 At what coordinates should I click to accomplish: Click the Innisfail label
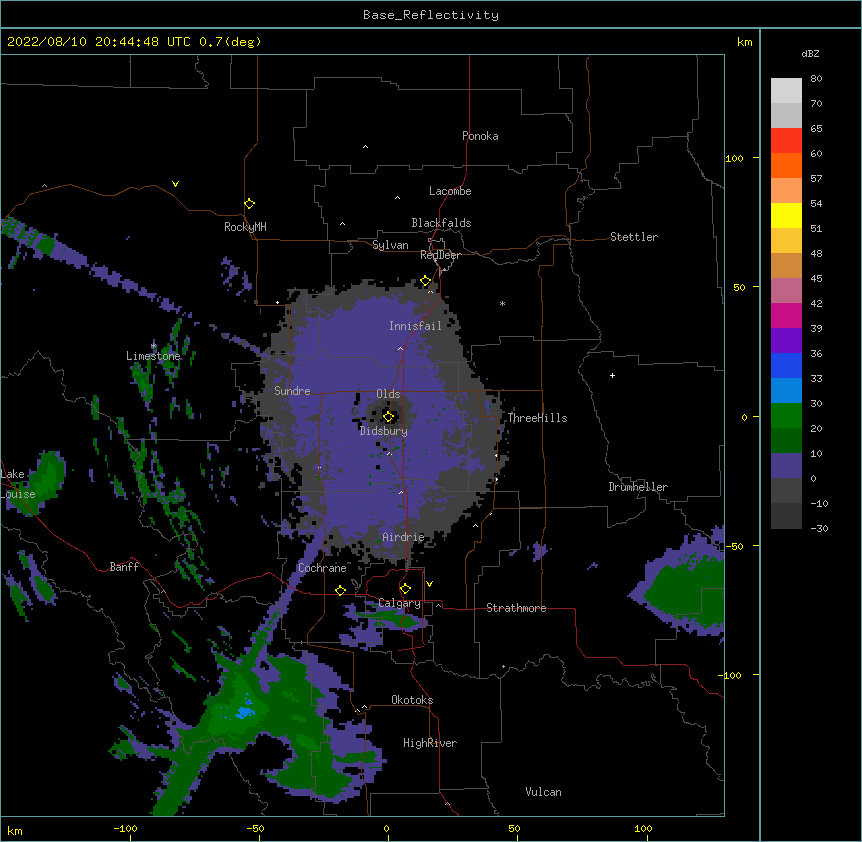[415, 326]
